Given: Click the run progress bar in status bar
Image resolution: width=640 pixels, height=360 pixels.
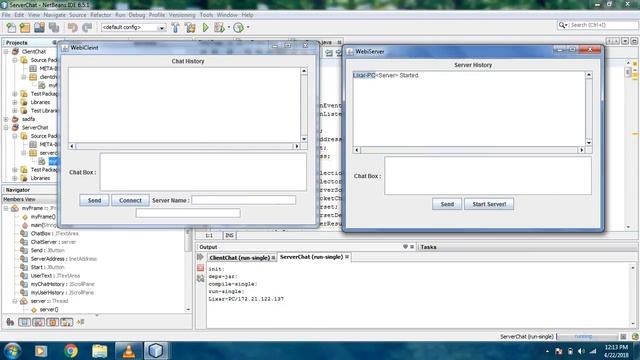Looking at the screenshot, I should click(x=587, y=337).
